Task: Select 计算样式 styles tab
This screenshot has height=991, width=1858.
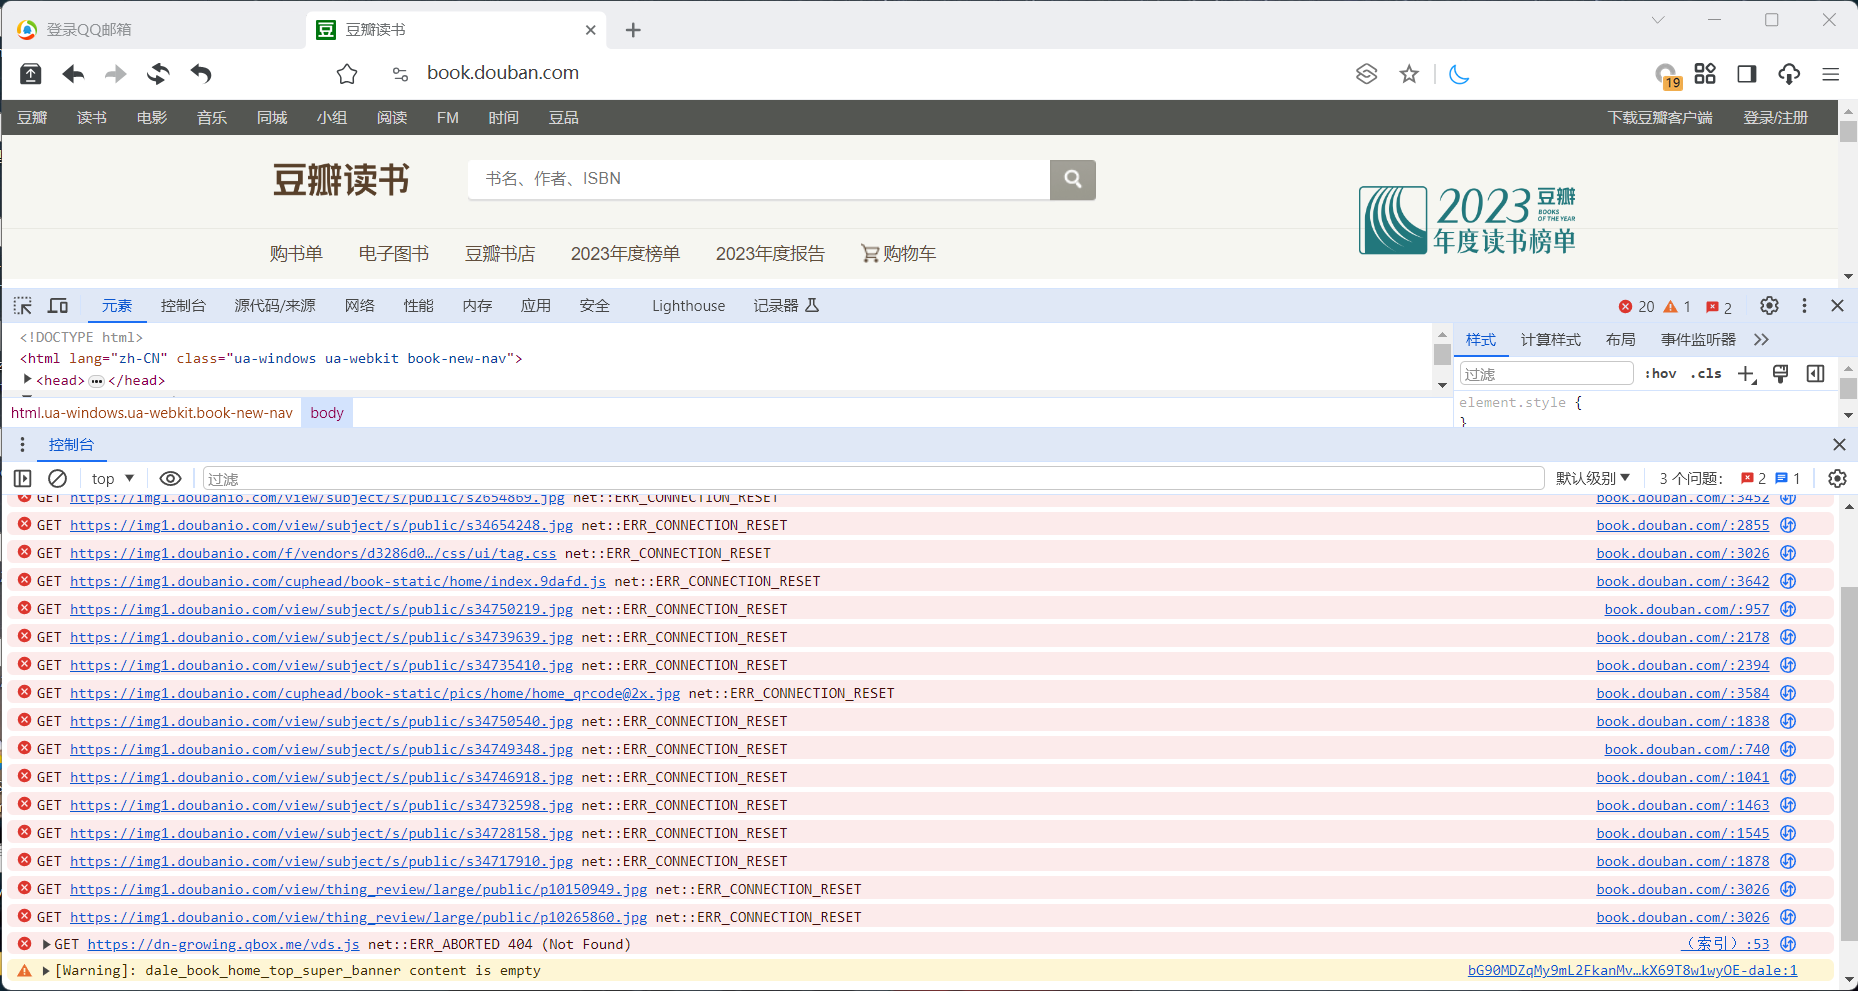Action: click(x=1551, y=340)
